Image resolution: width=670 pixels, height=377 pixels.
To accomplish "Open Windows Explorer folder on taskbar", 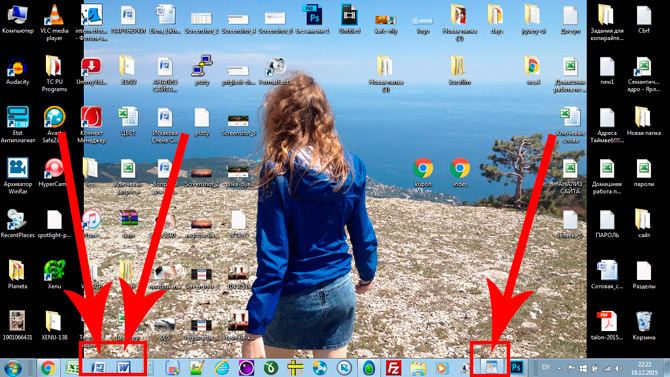I will pyautogui.click(x=417, y=368).
